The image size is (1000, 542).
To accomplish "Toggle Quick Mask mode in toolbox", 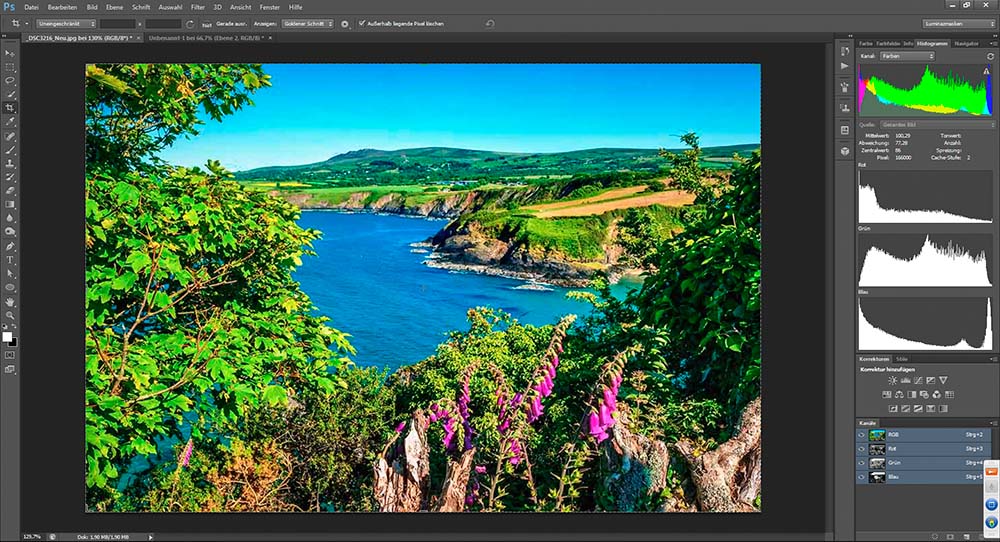I will (10, 355).
